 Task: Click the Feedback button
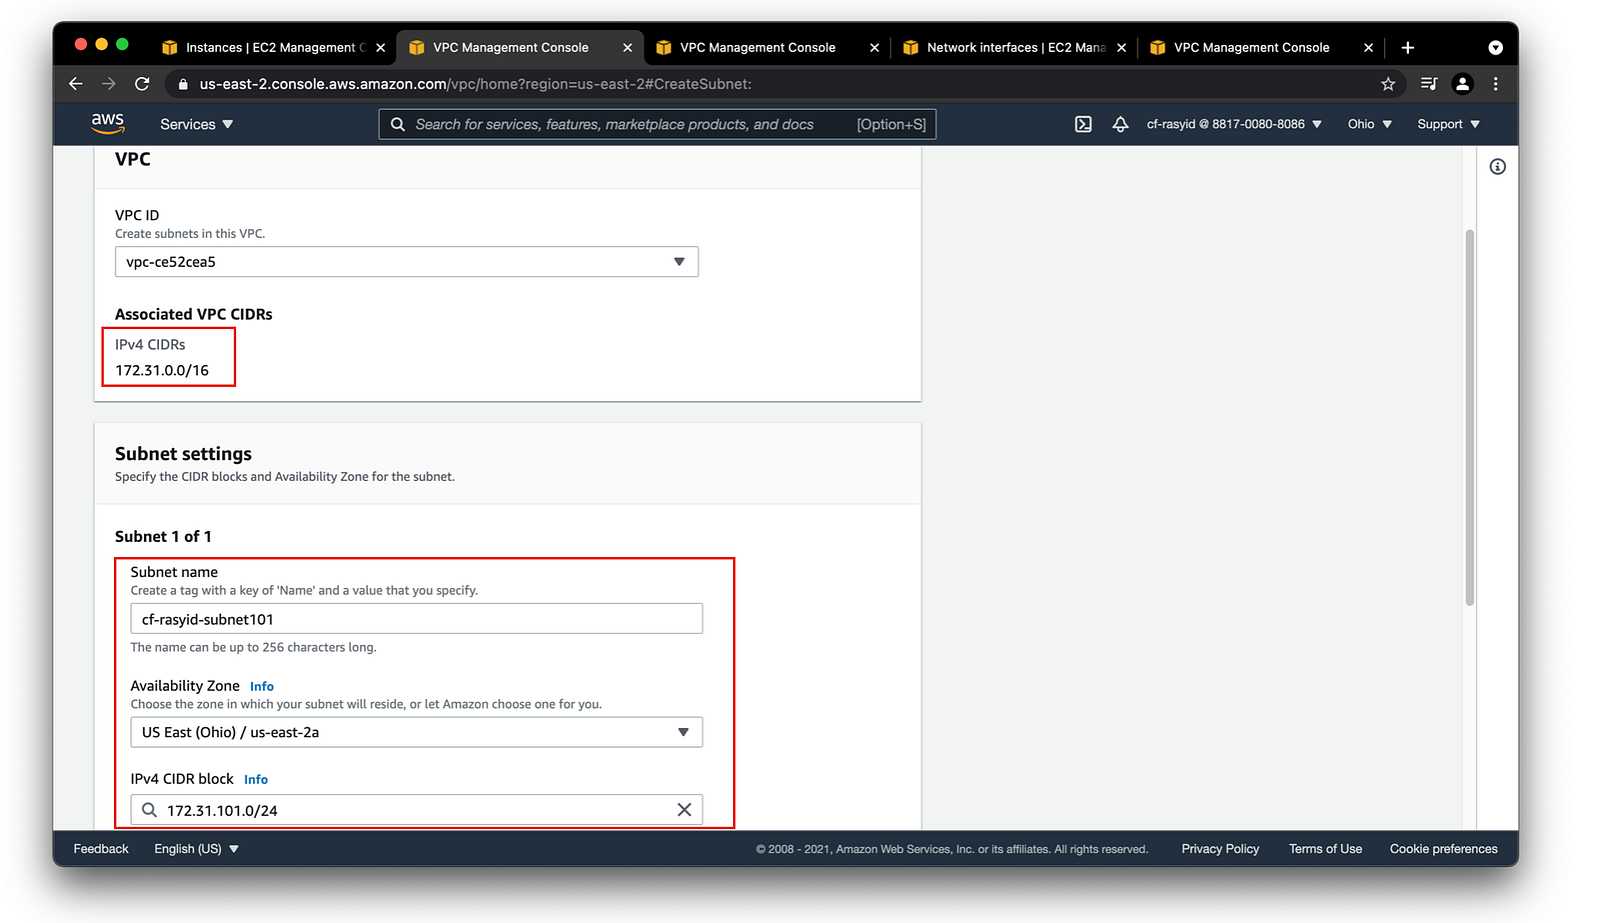[101, 849]
